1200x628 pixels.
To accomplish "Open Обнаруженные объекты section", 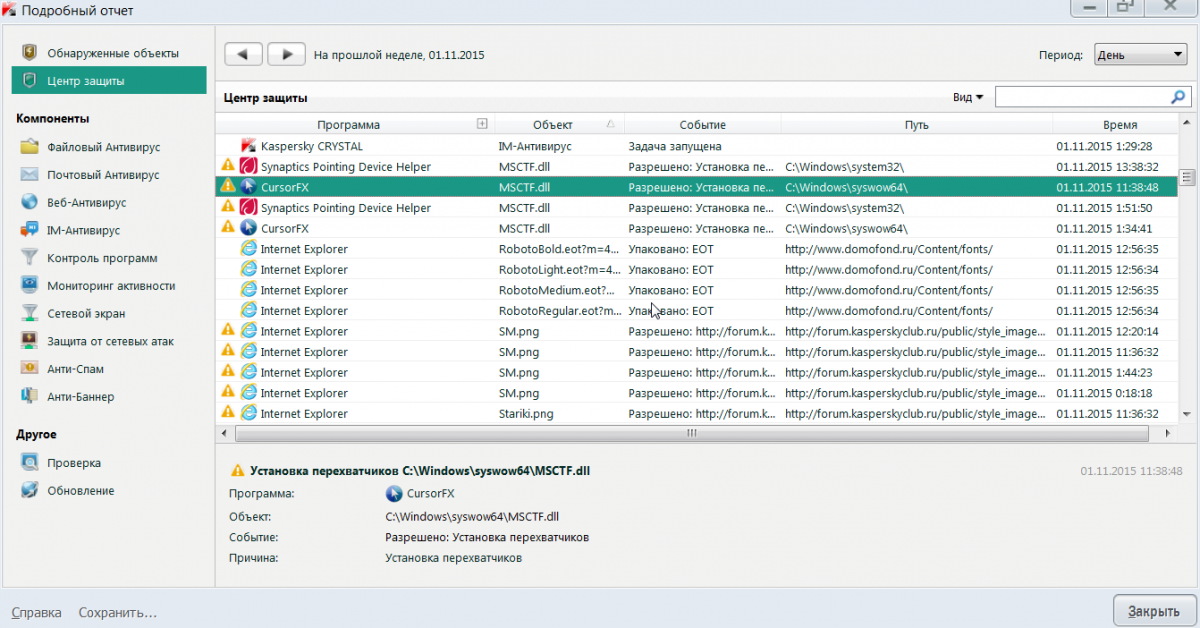I will pyautogui.click(x=112, y=53).
